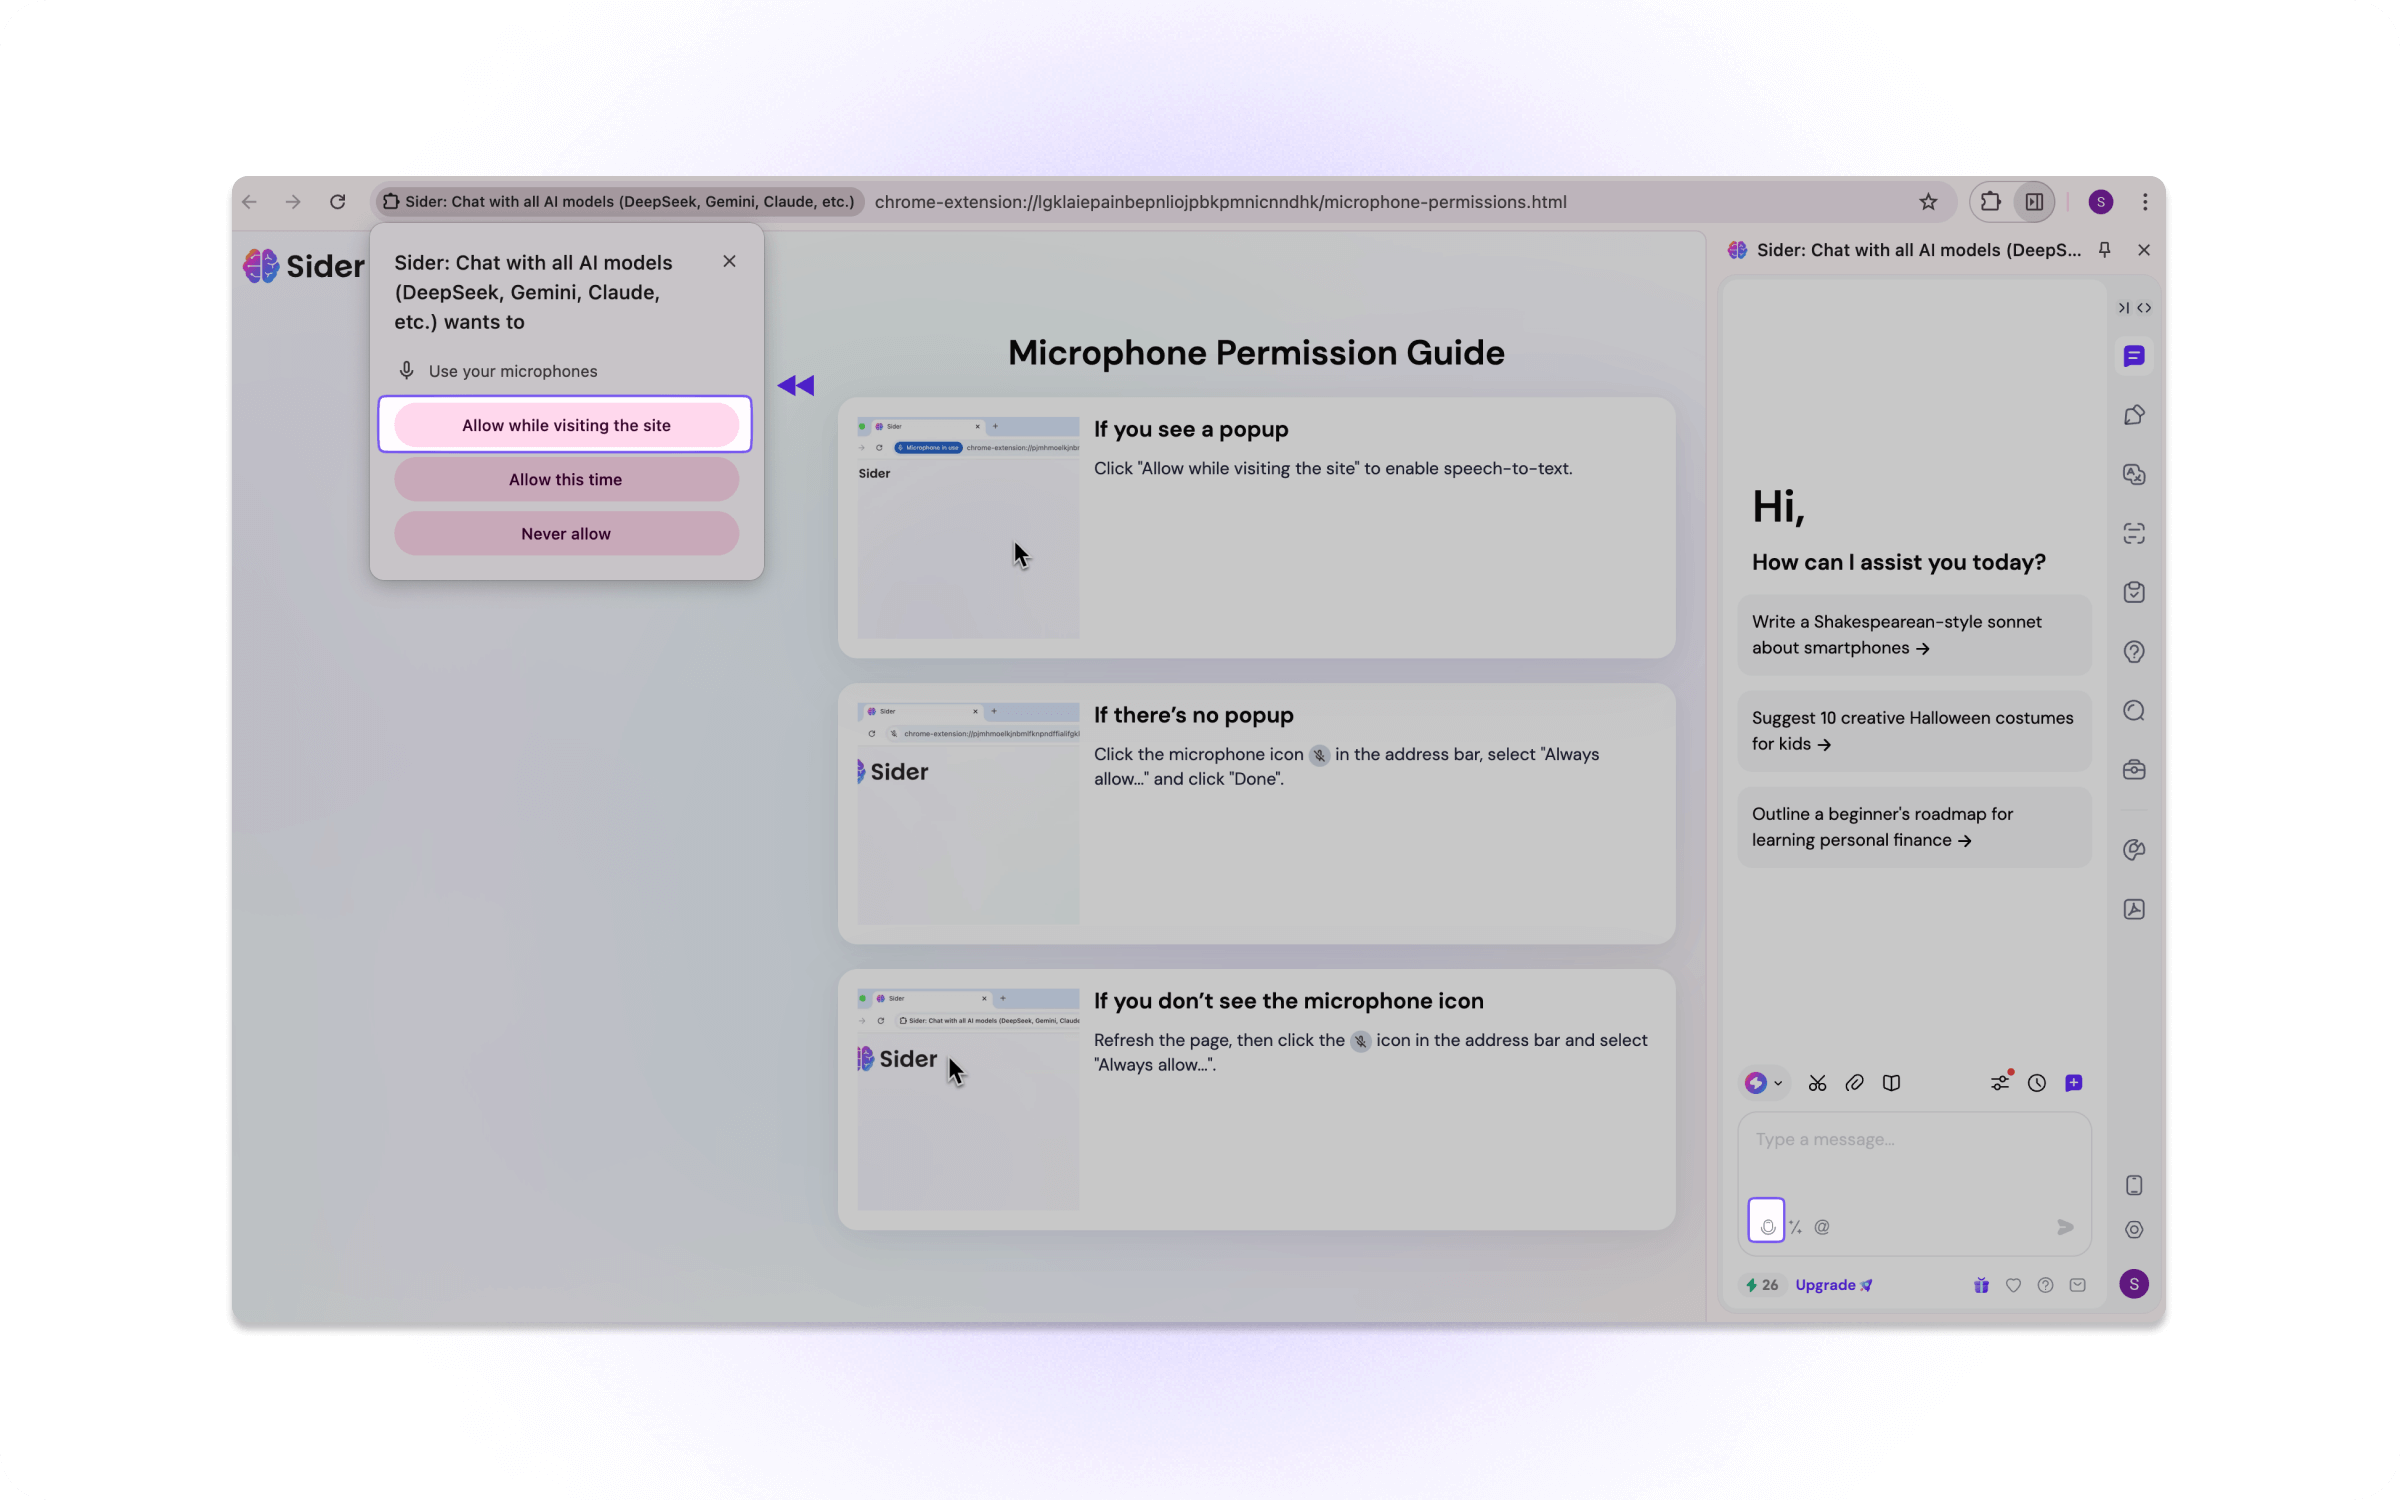Open the Toolbox briefcase icon in sidebar
Viewport: 2400px width, 1500px height.
click(2134, 770)
